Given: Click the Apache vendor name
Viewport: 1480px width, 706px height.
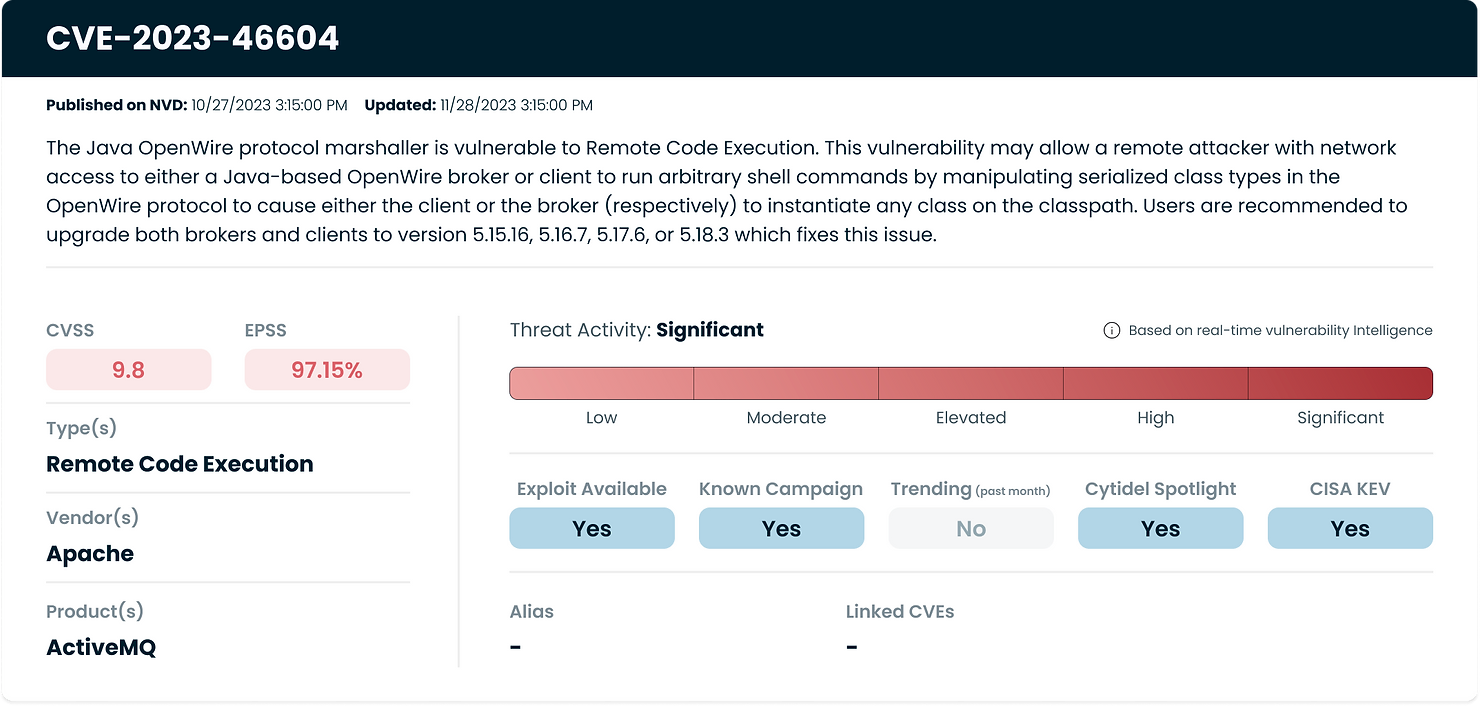Looking at the screenshot, I should (90, 553).
